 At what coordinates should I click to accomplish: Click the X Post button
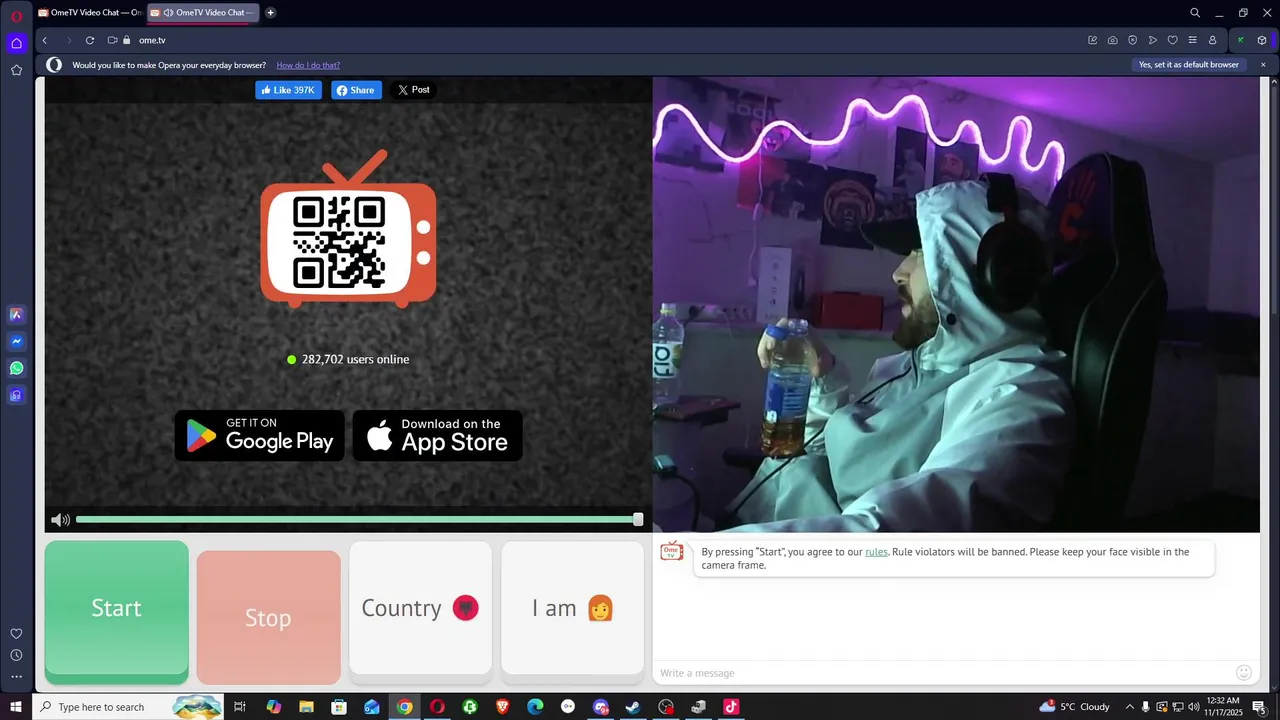(x=413, y=90)
